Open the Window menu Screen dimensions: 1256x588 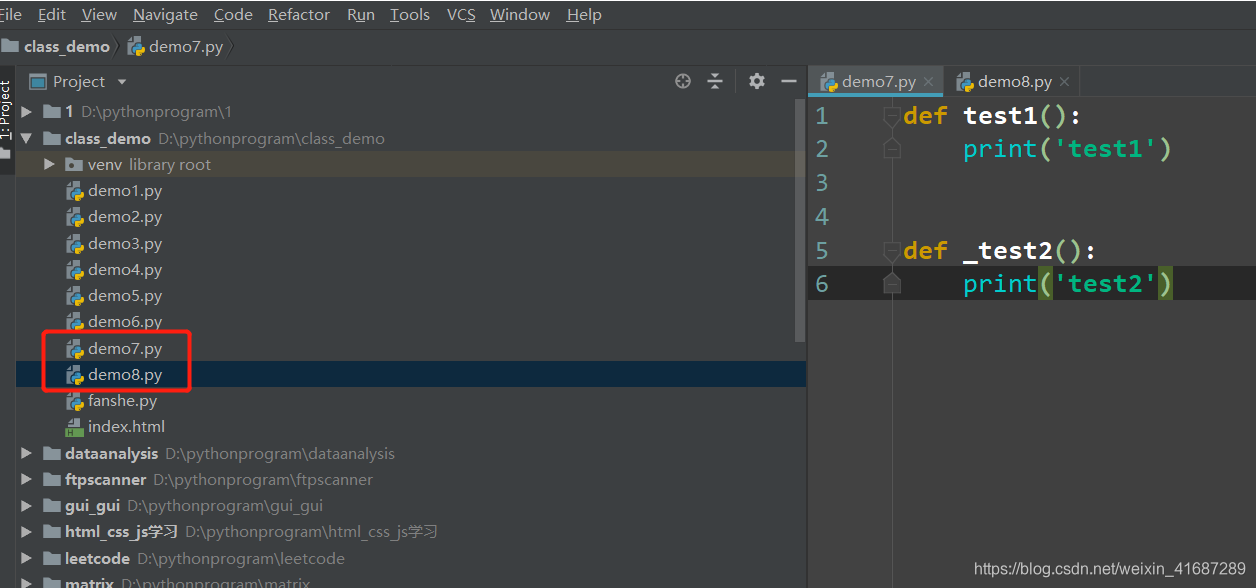point(520,14)
